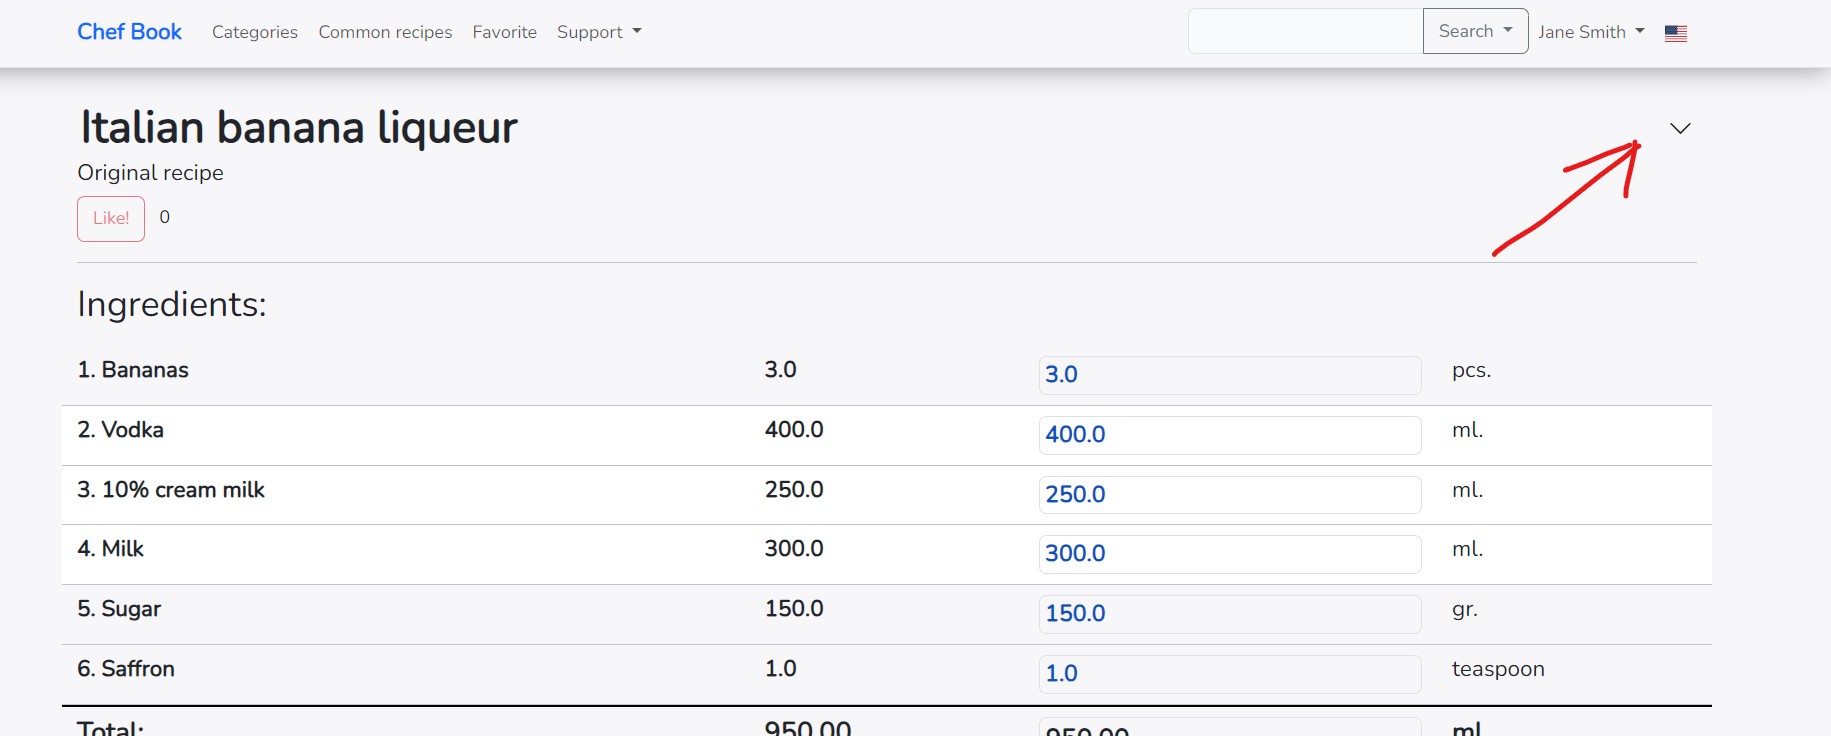Select the Milk amount input field
This screenshot has height=736, width=1831.
coord(1229,554)
